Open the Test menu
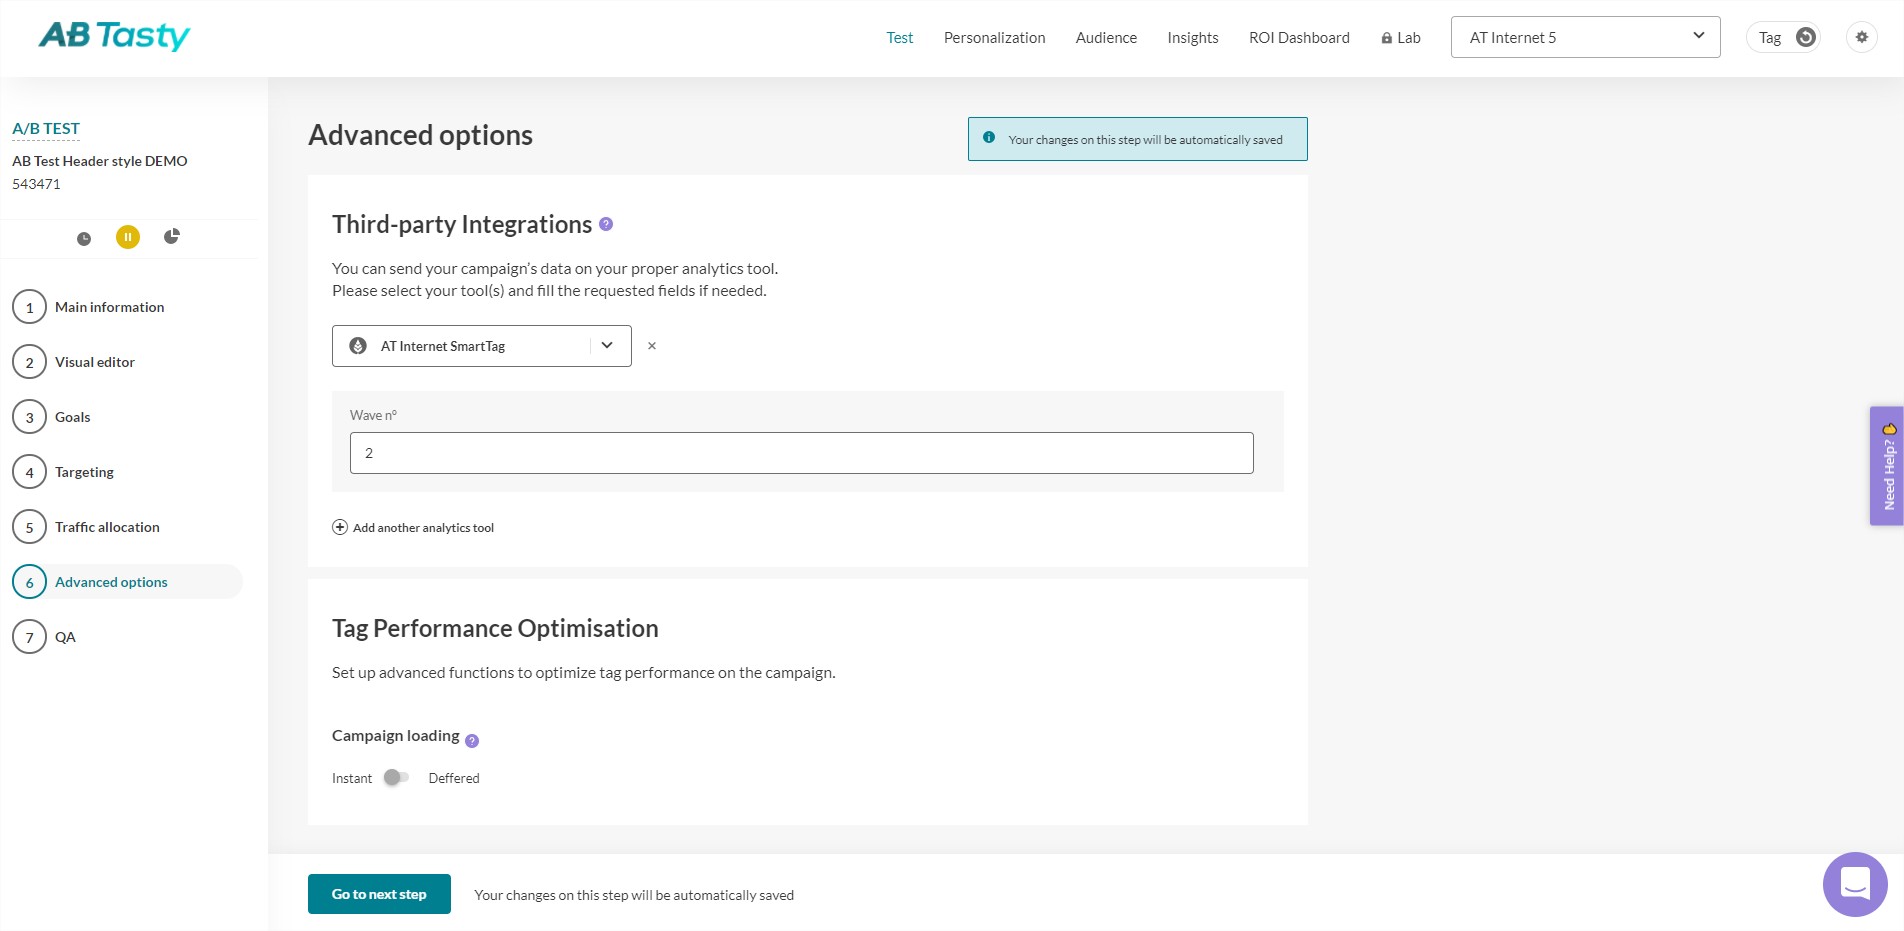Viewport: 1904px width, 931px height. pos(899,38)
